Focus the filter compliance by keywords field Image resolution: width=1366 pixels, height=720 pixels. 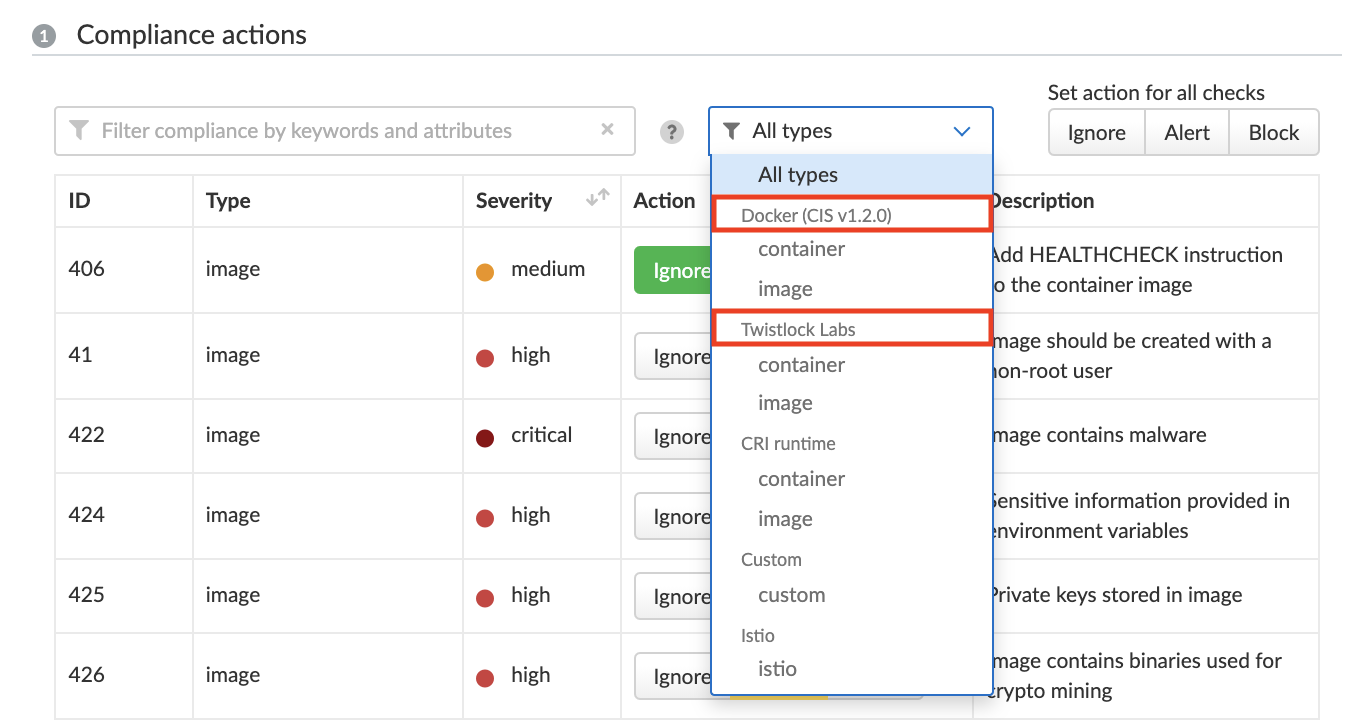click(x=345, y=131)
